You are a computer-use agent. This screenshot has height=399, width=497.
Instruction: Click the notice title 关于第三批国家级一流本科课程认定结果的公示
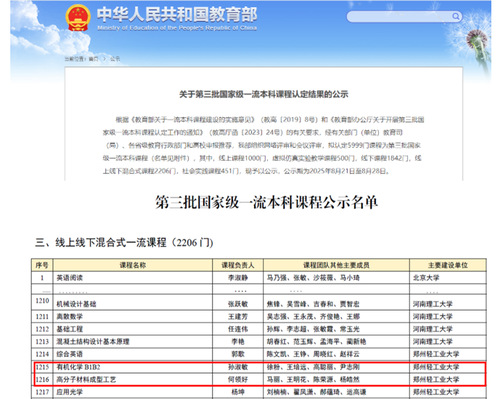(264, 94)
